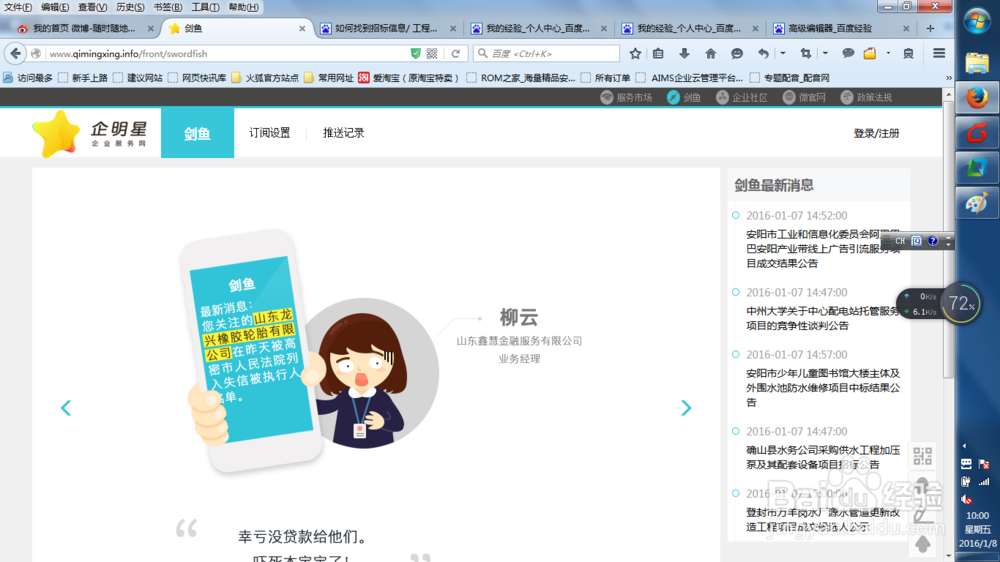Open 新手上路 bookmark

point(83,78)
